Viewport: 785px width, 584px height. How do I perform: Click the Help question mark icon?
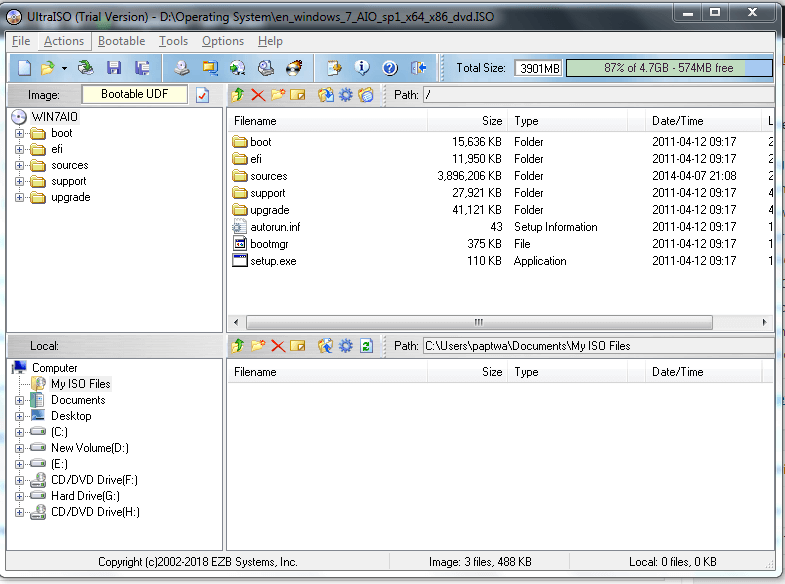[x=390, y=68]
